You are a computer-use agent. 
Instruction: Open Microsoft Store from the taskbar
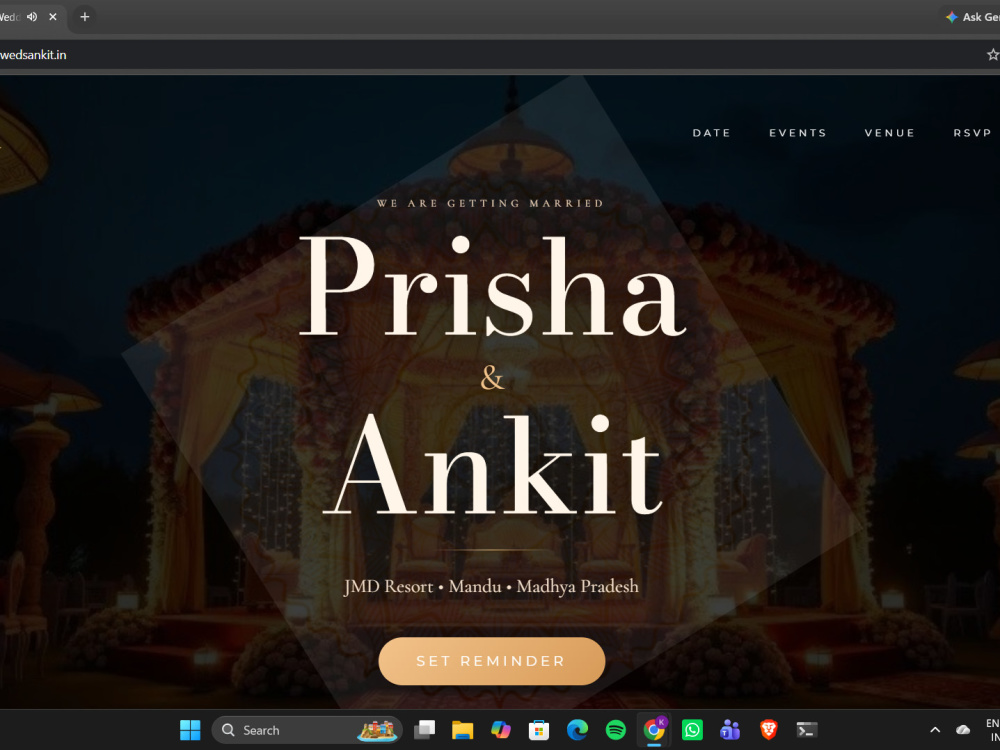(539, 730)
